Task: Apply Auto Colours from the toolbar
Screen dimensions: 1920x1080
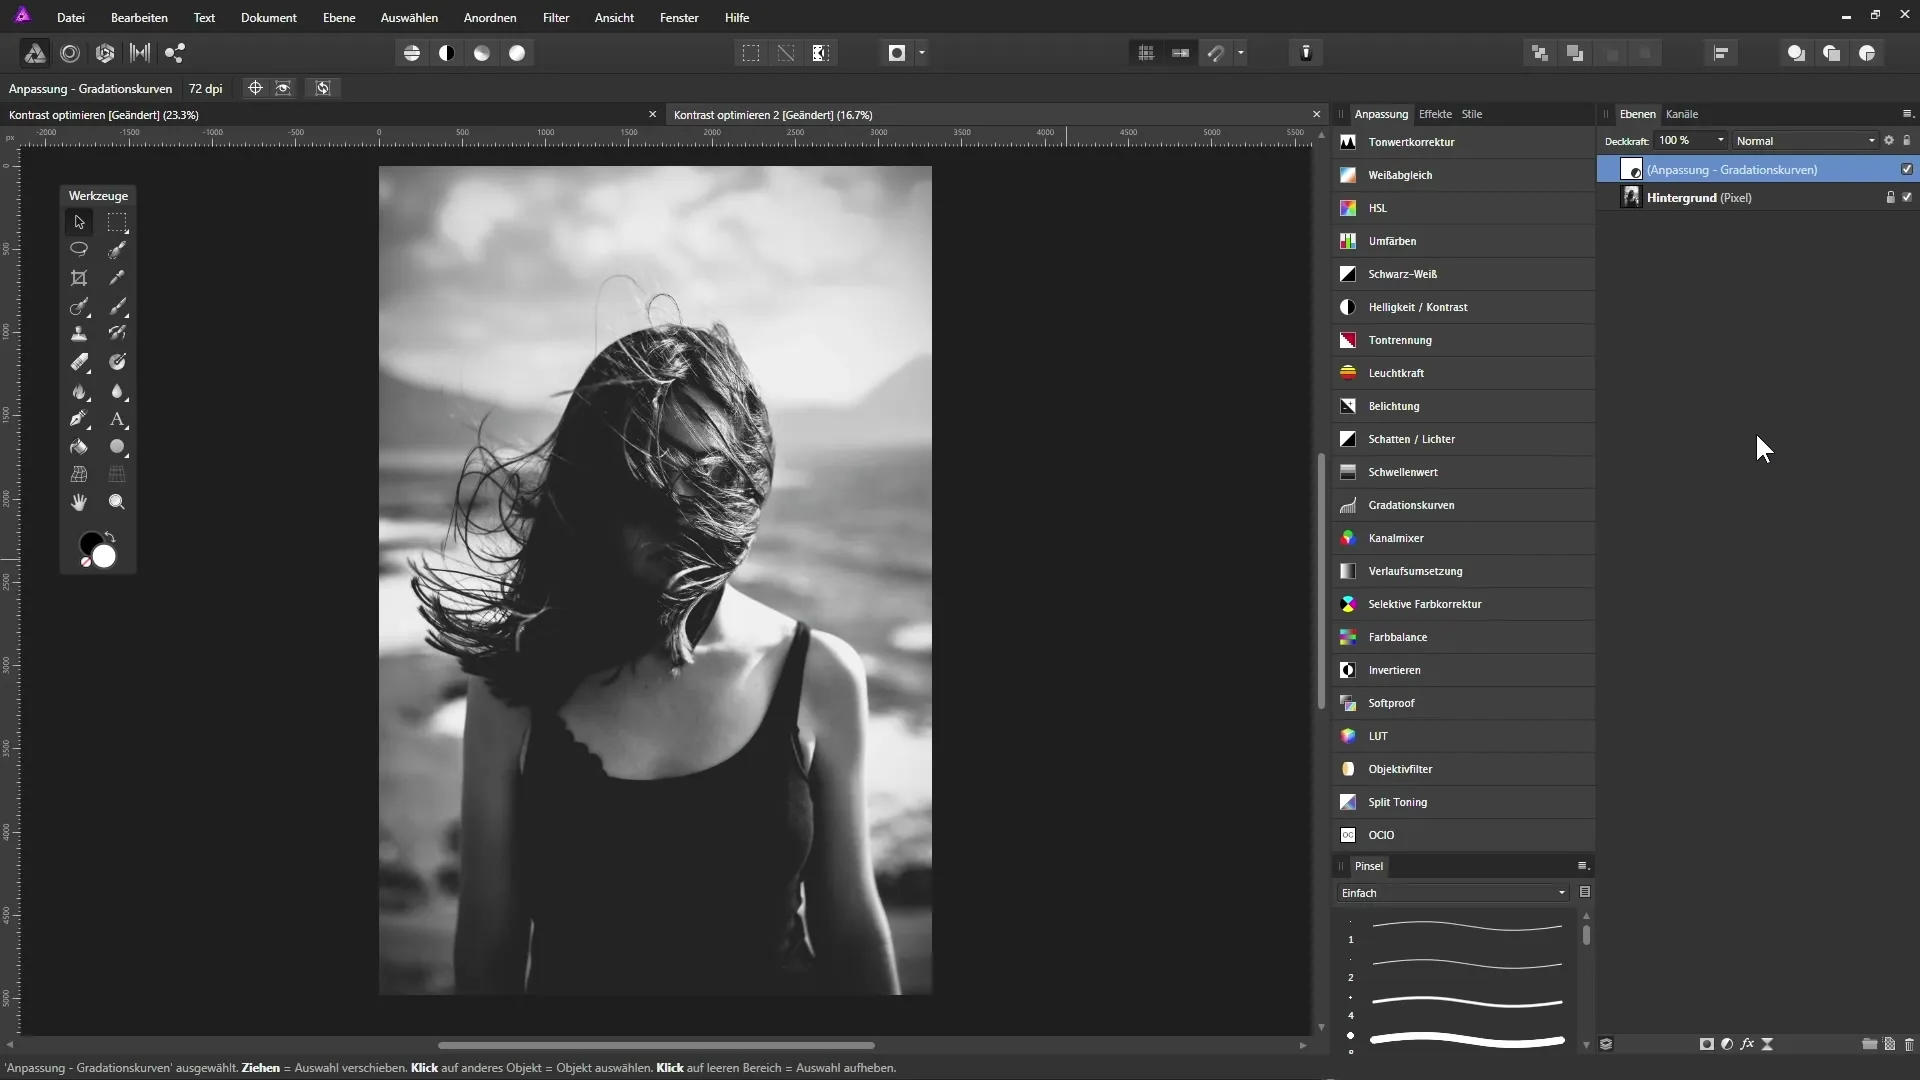Action: (482, 53)
